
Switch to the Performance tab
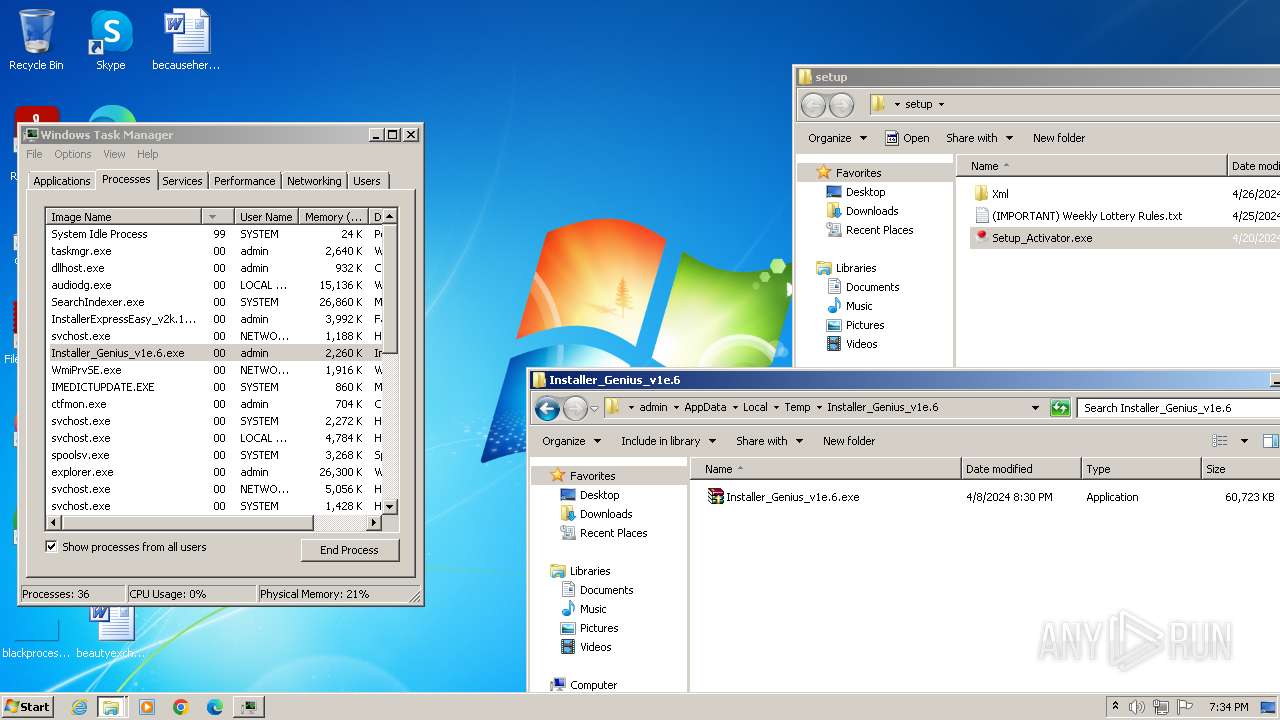(x=244, y=181)
